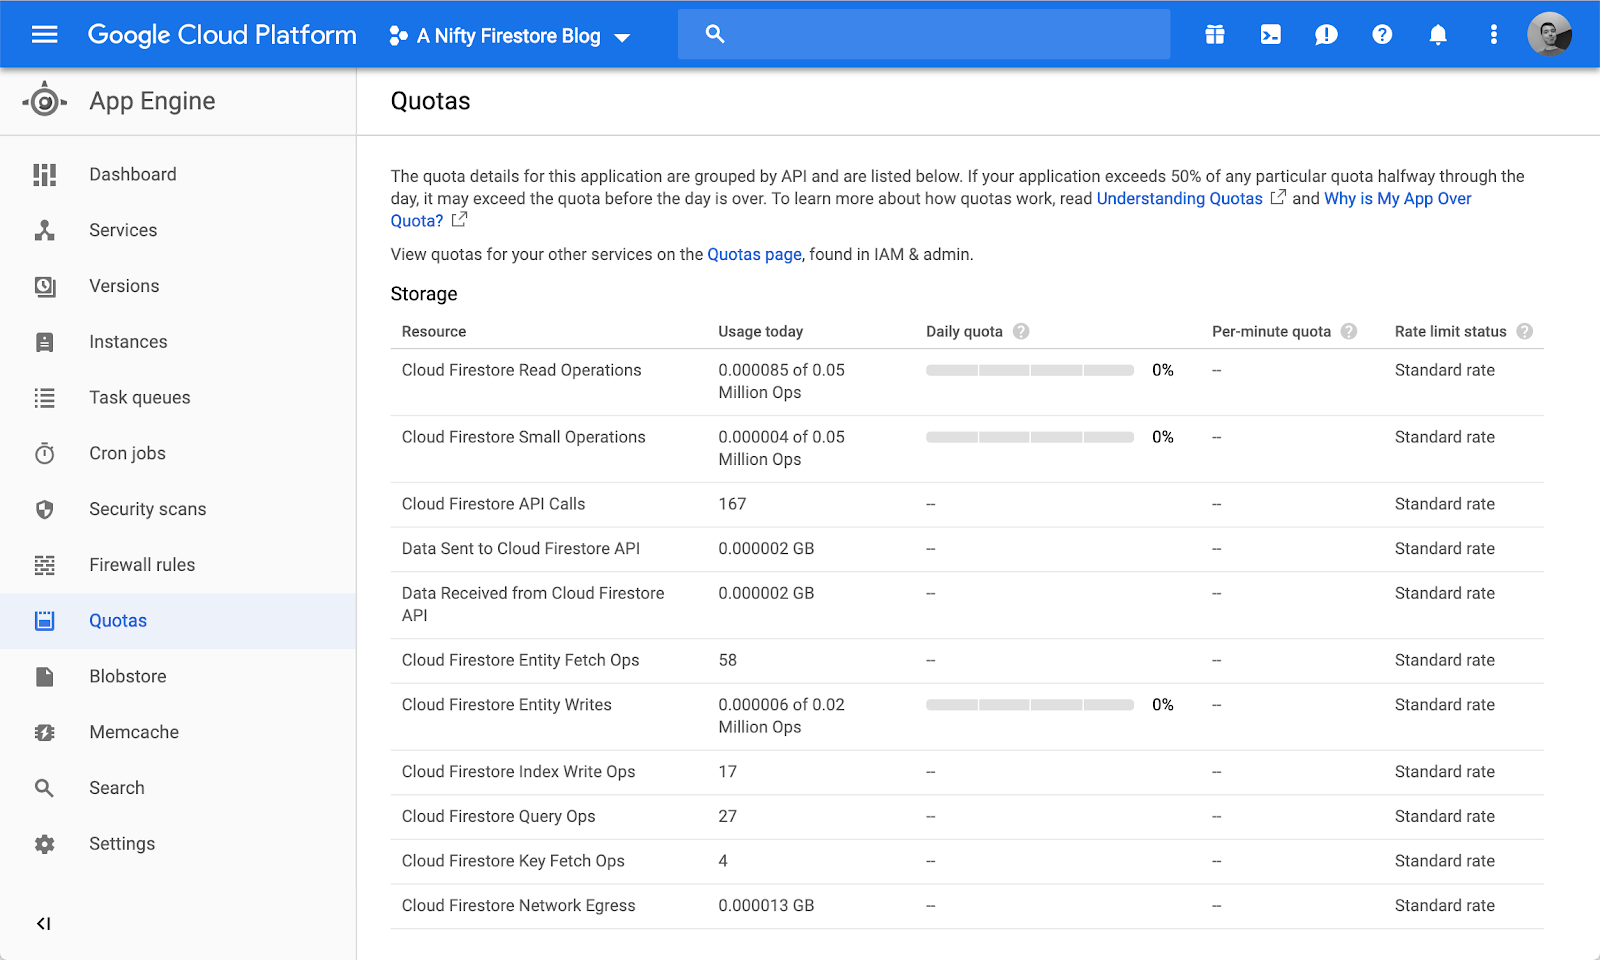Open the gift free trial icon

point(1214,35)
